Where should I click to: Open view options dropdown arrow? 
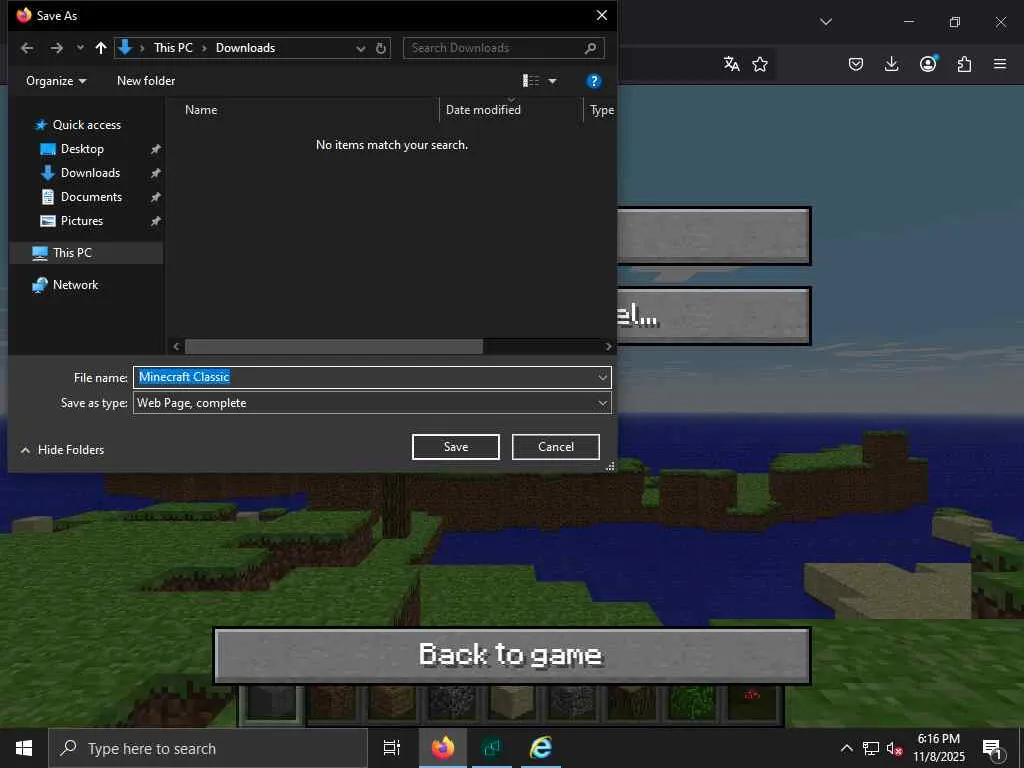[x=552, y=81]
